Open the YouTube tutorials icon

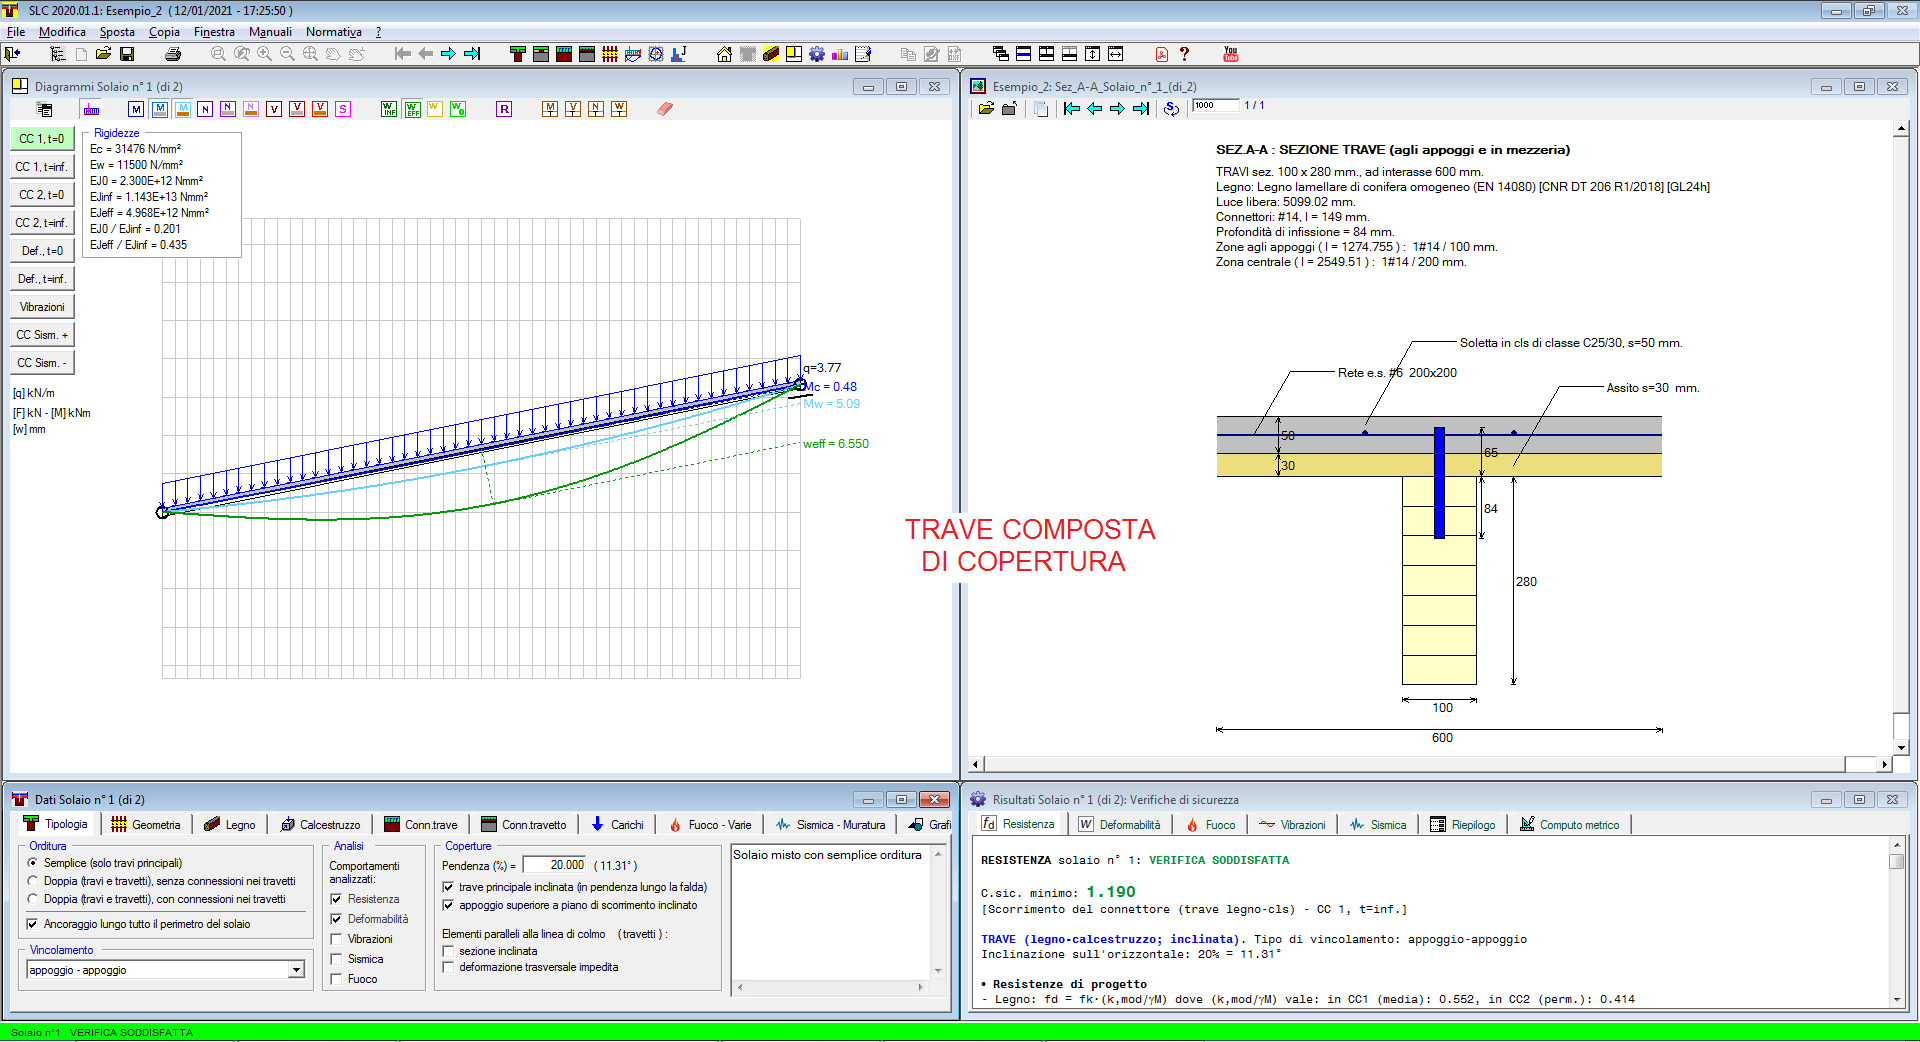point(1230,54)
